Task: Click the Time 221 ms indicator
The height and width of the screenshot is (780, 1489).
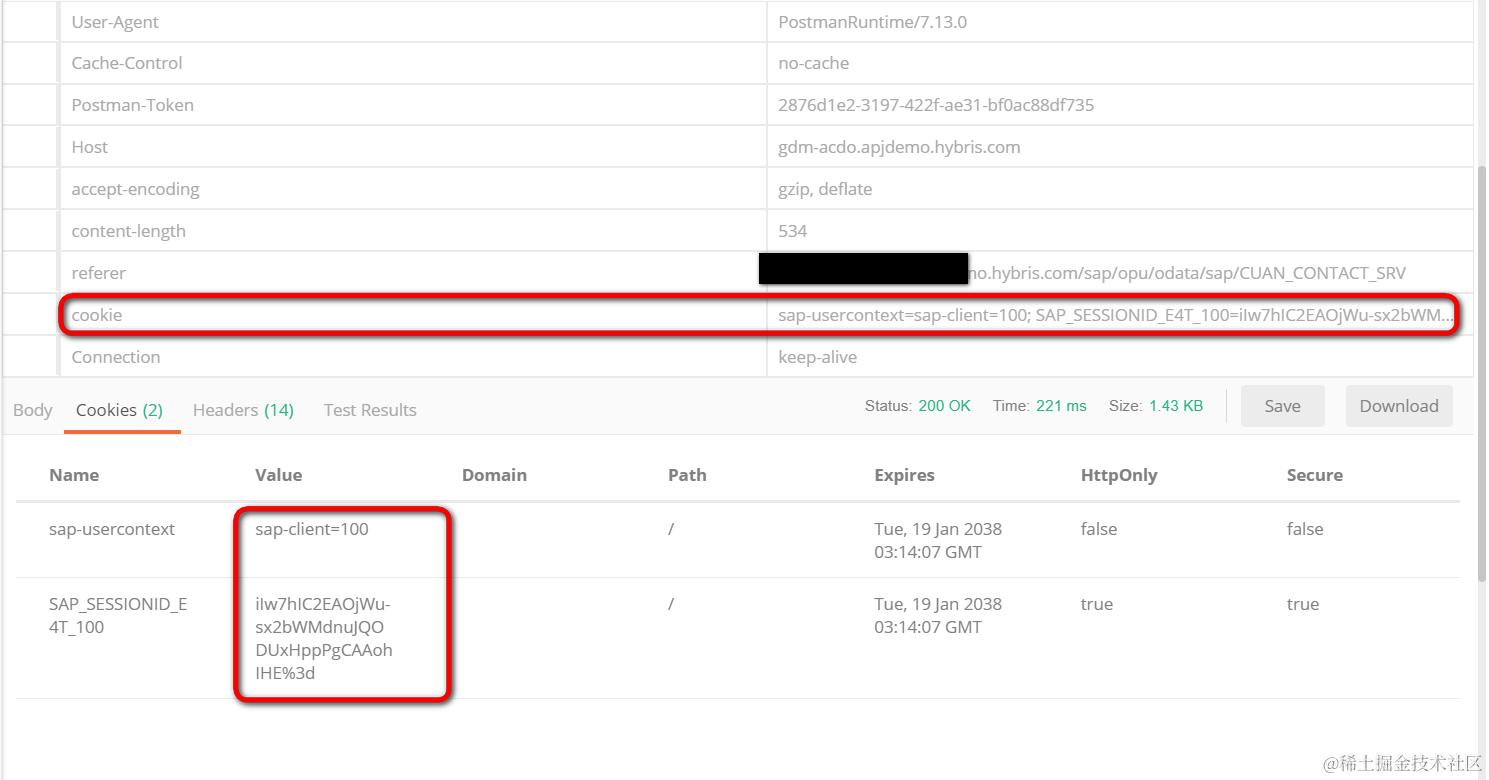Action: [x=1040, y=406]
